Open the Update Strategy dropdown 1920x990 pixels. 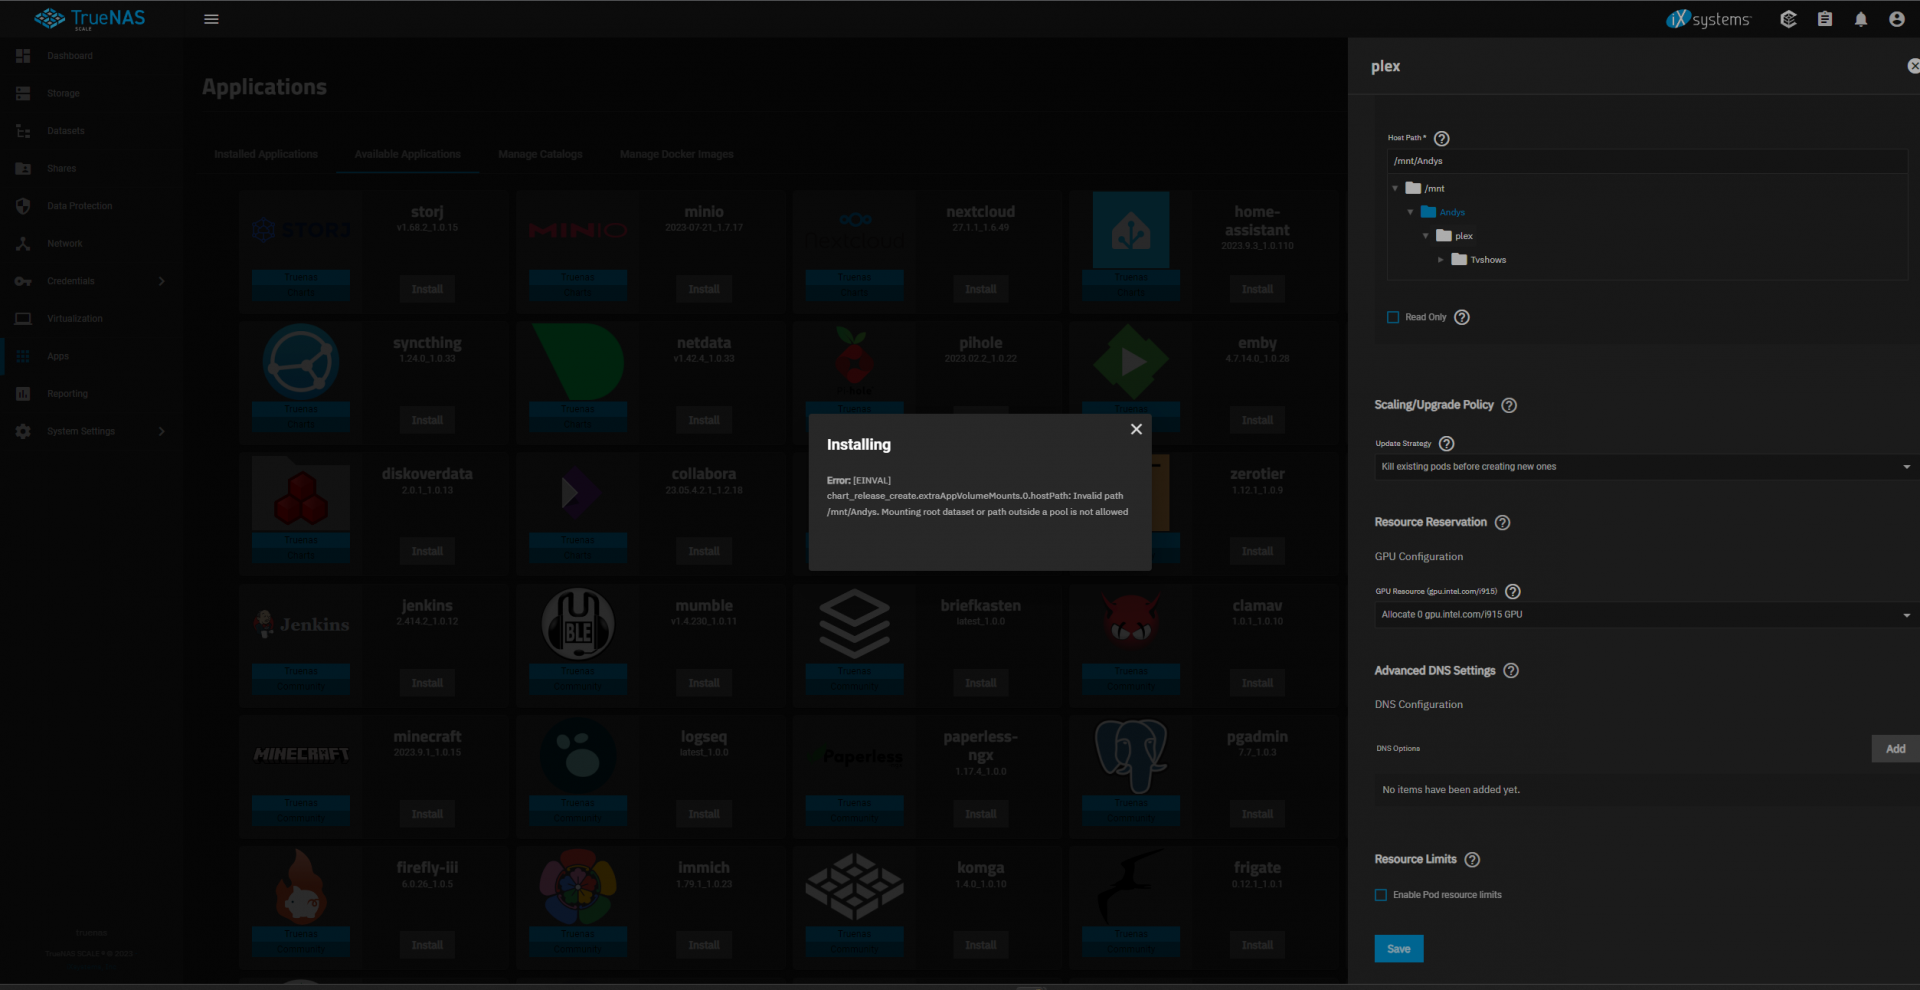1645,467
